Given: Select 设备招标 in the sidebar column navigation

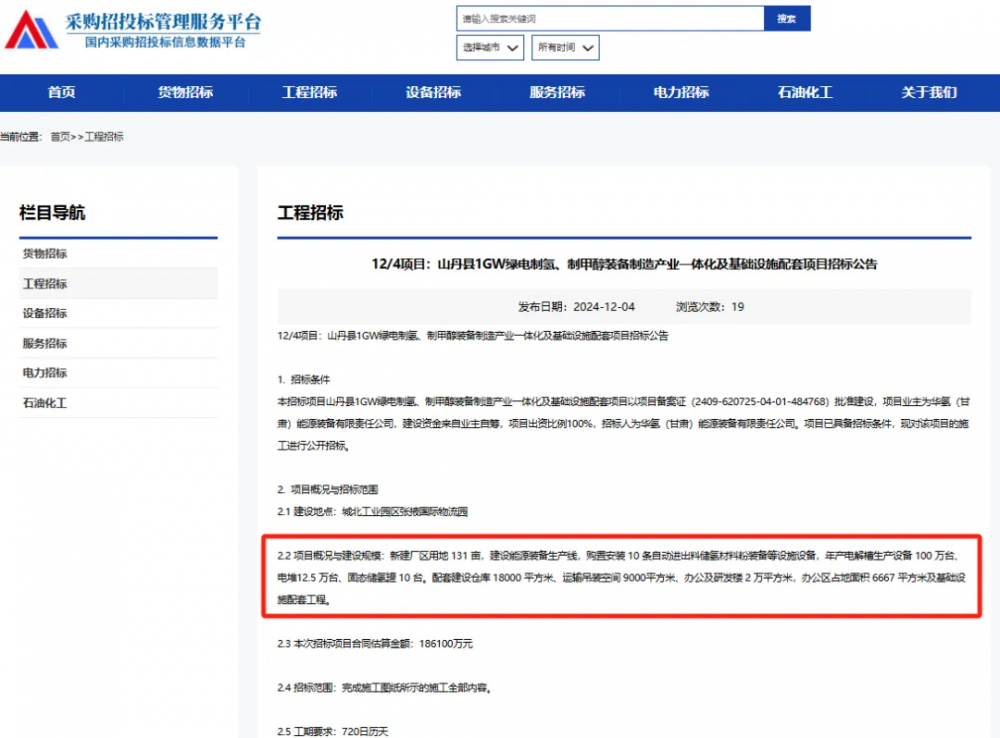Looking at the screenshot, I should [x=119, y=313].
